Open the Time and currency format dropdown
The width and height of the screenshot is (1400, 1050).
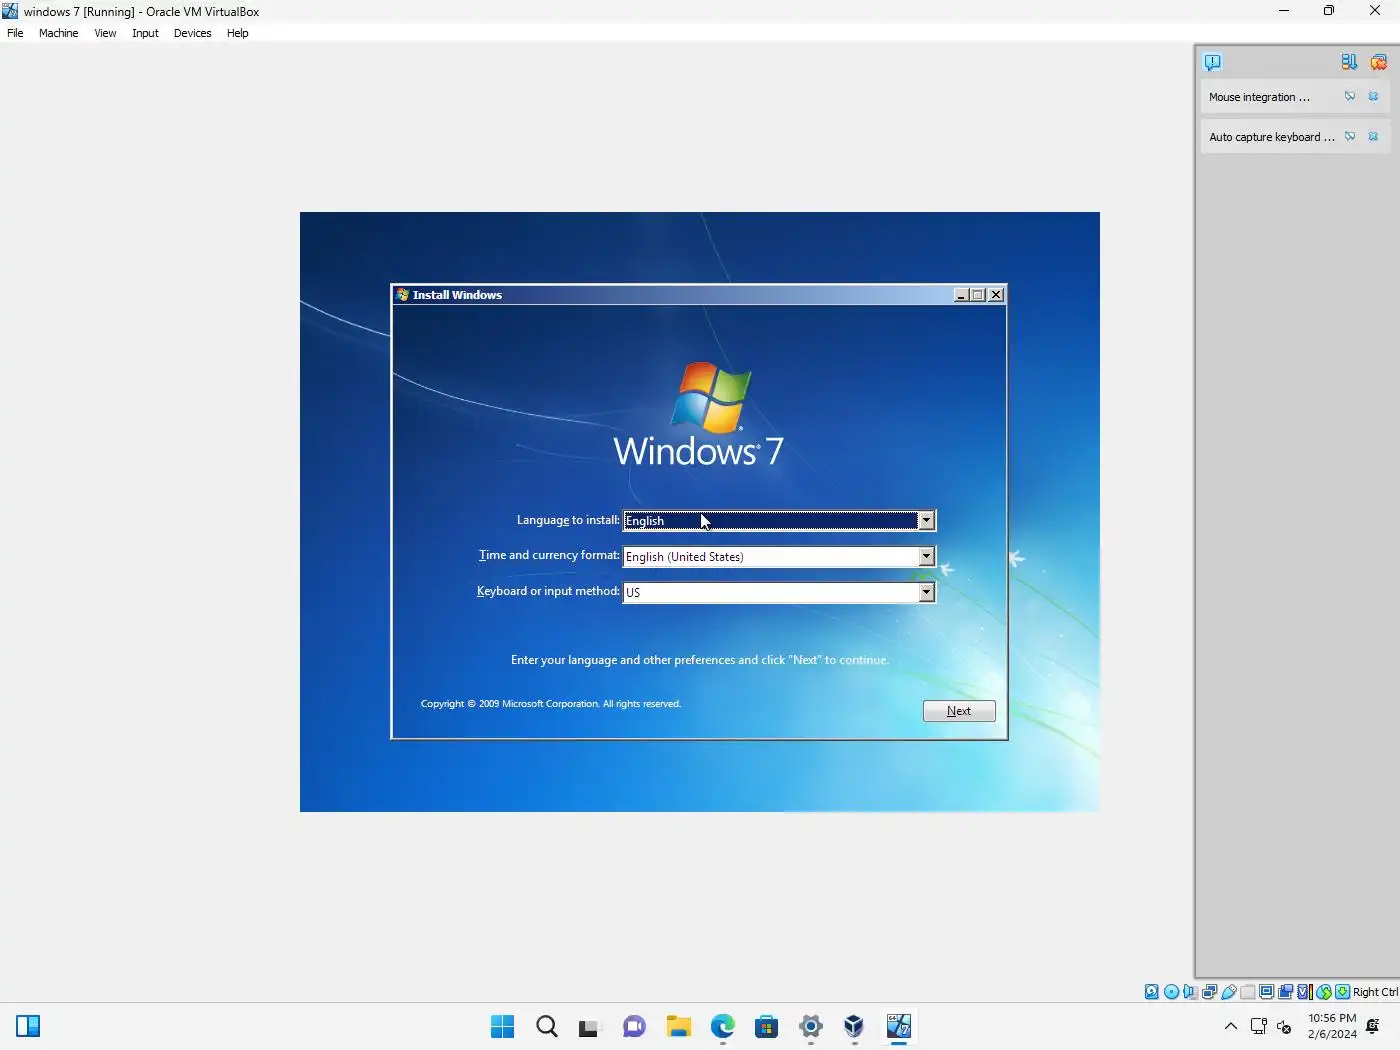pos(926,556)
